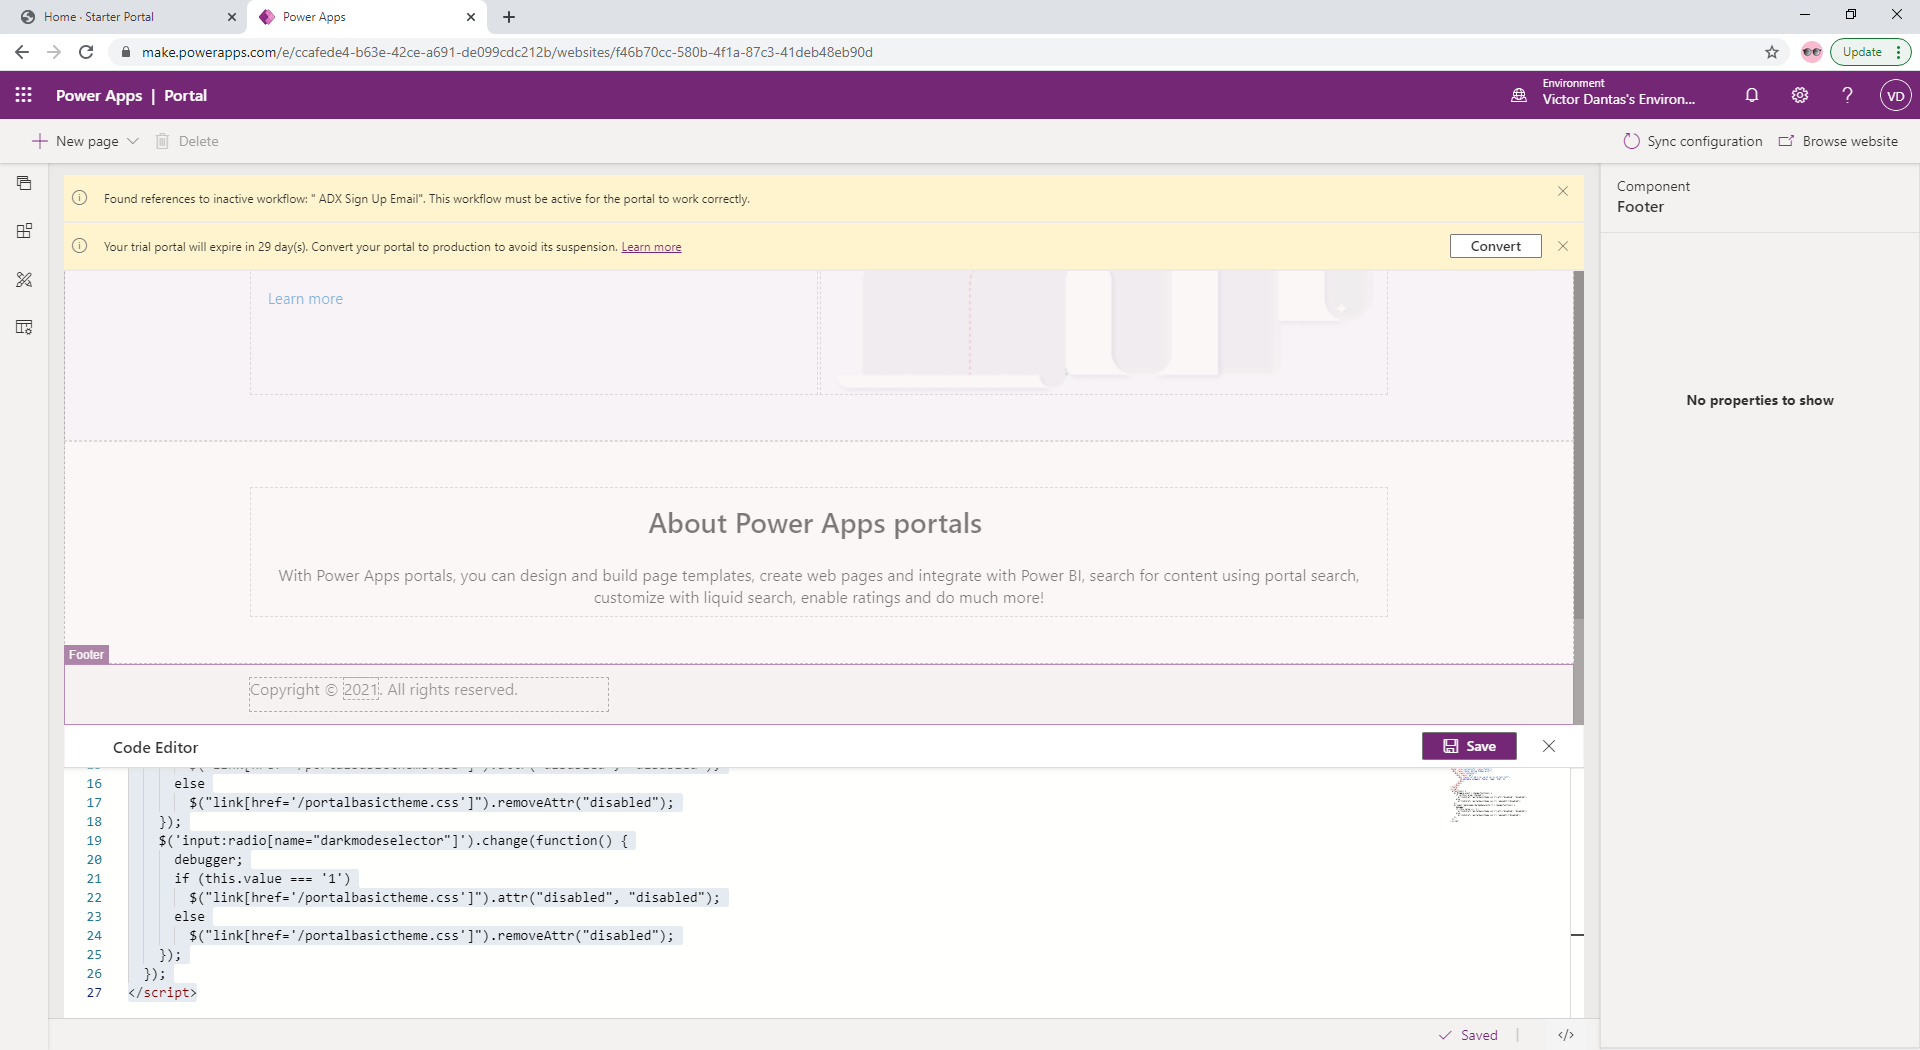Toggle the source code editor icon
The image size is (1920, 1050).
[1566, 1035]
